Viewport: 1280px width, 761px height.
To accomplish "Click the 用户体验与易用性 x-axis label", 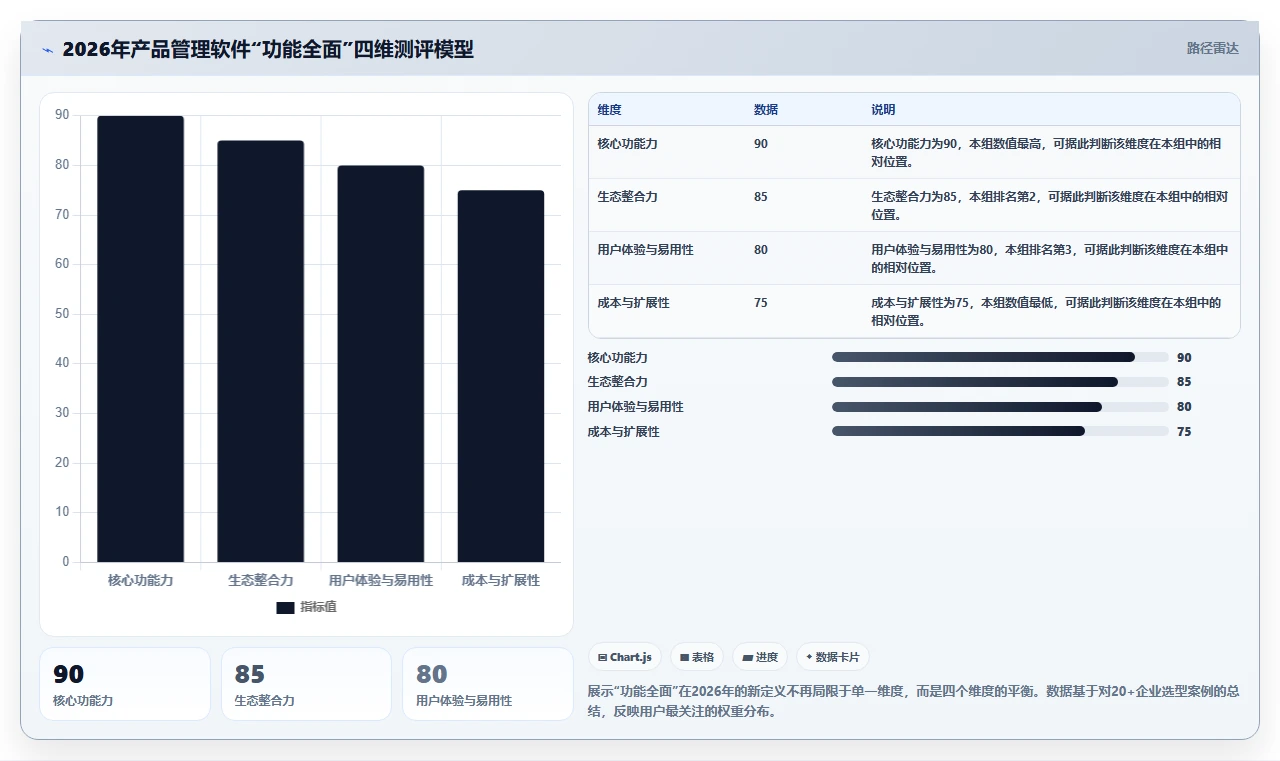I will [x=381, y=580].
